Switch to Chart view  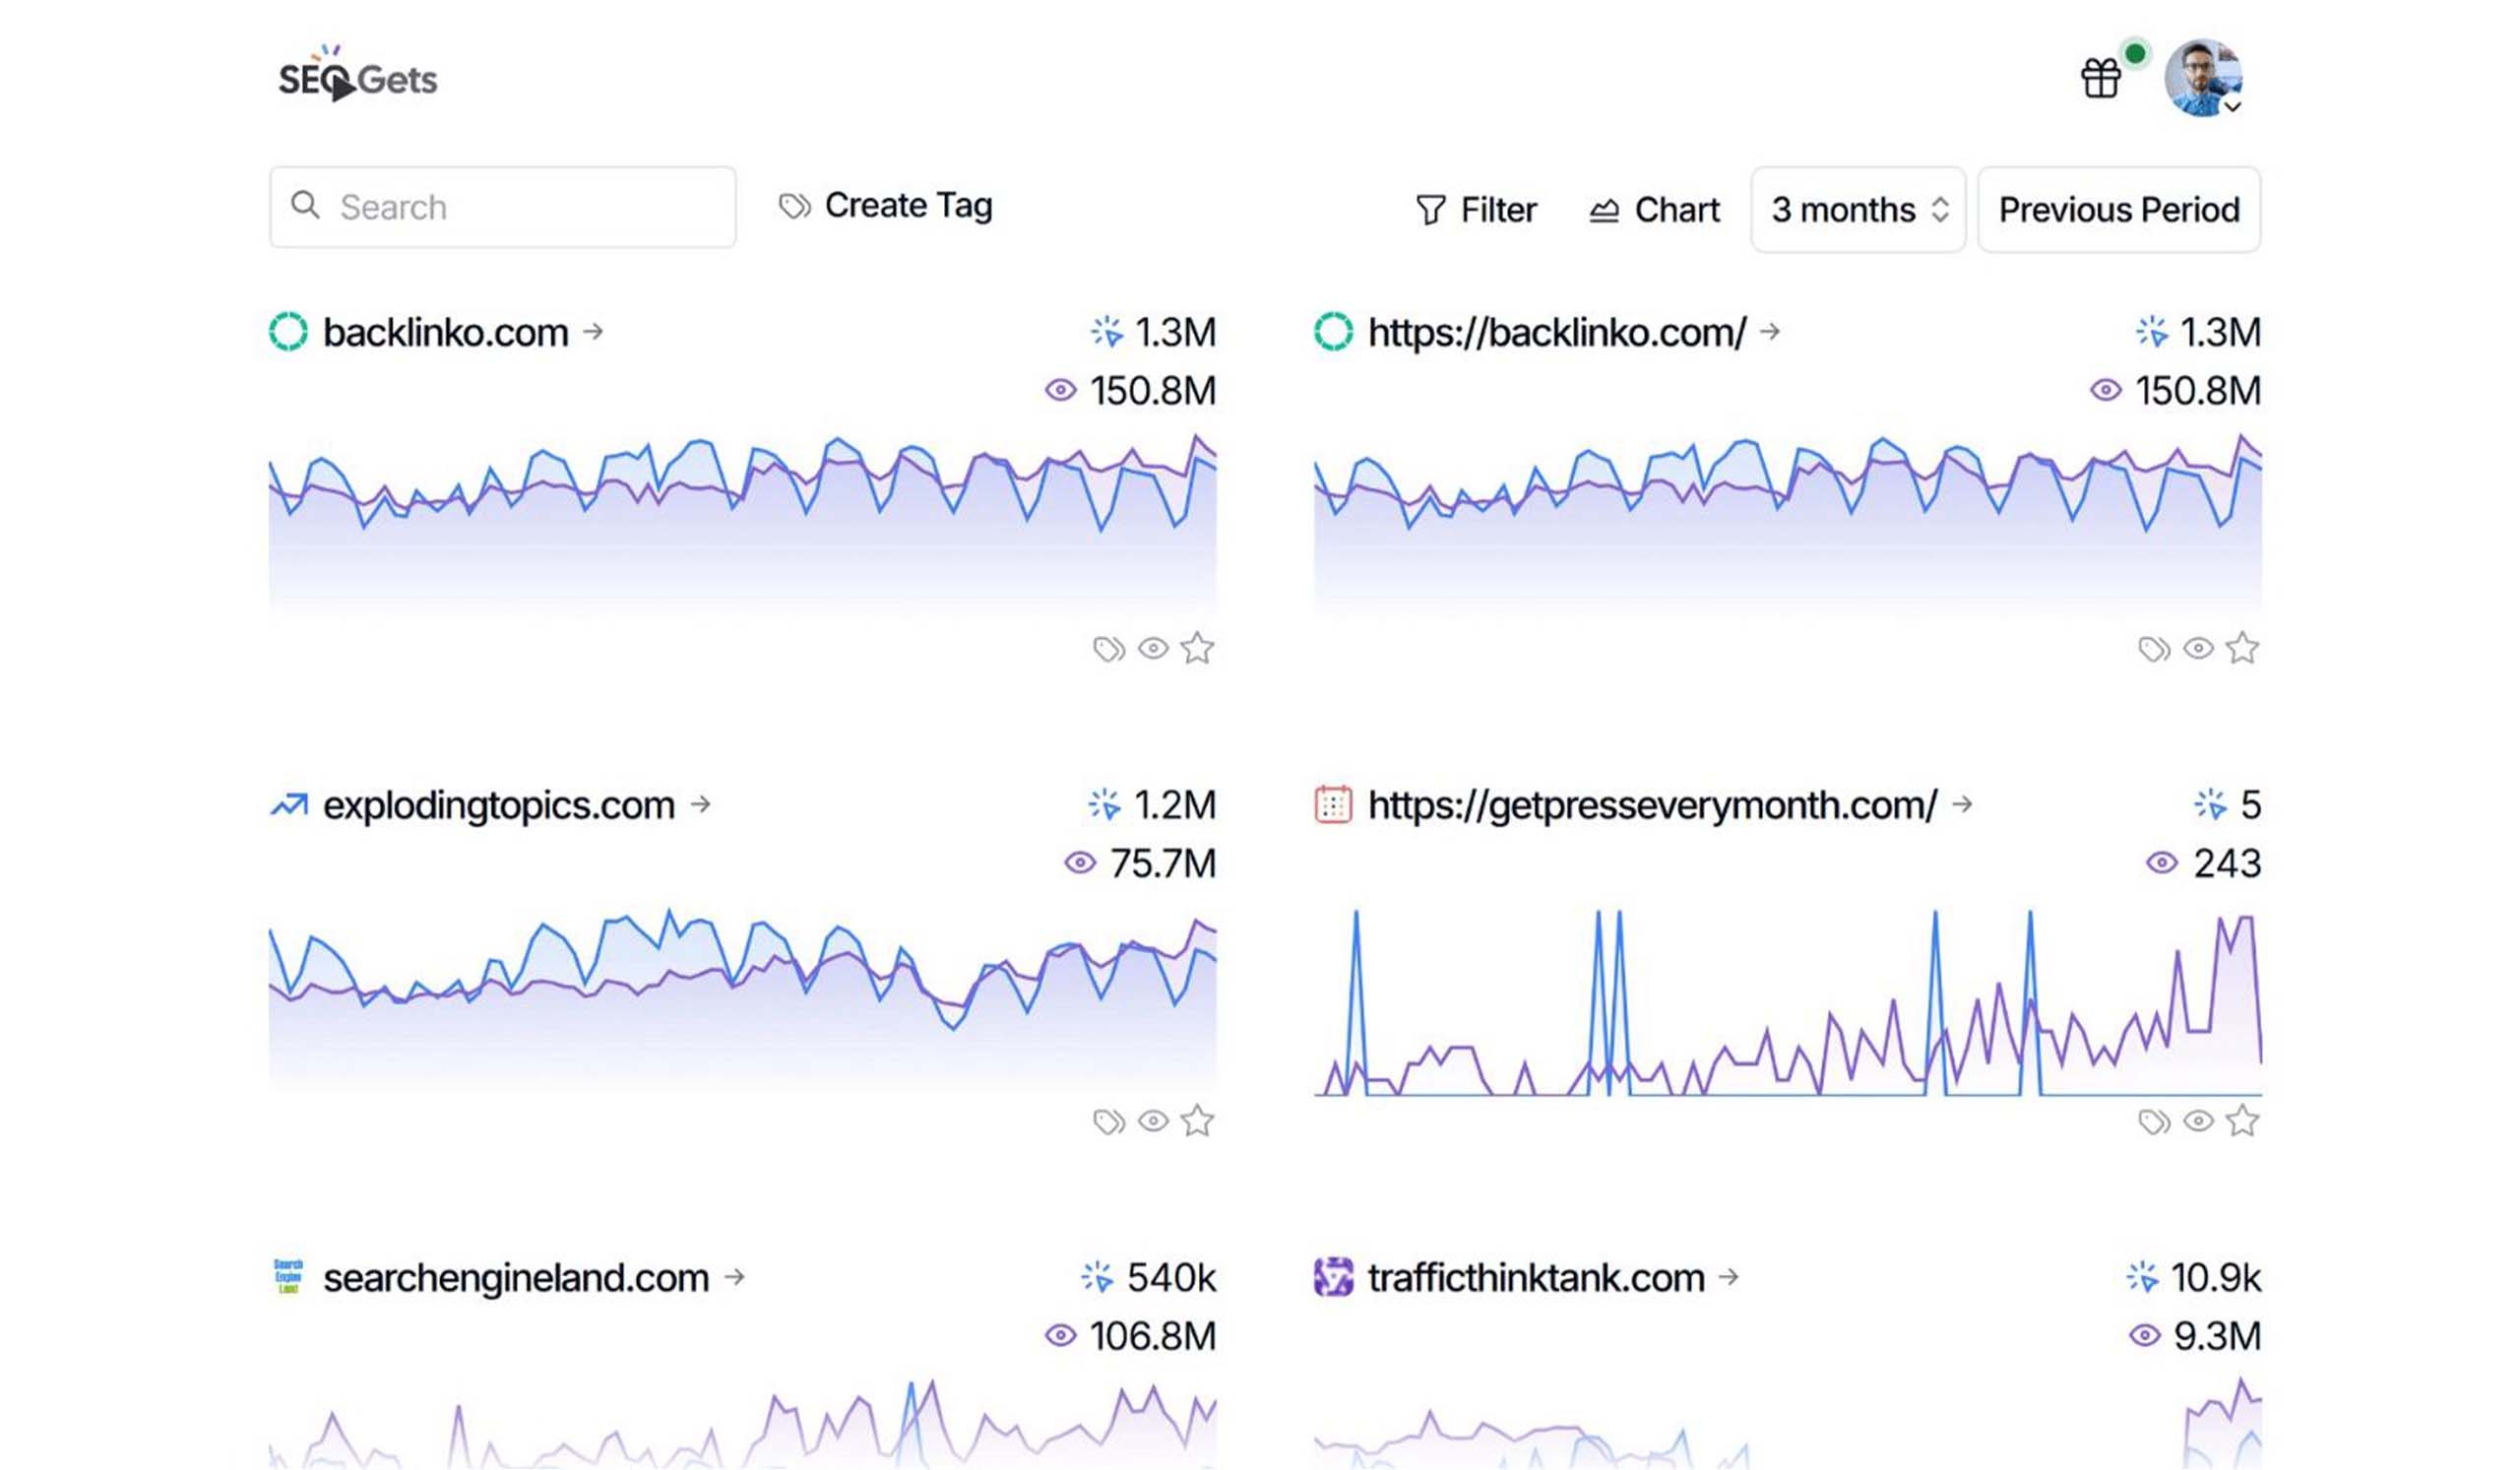[x=1655, y=210]
